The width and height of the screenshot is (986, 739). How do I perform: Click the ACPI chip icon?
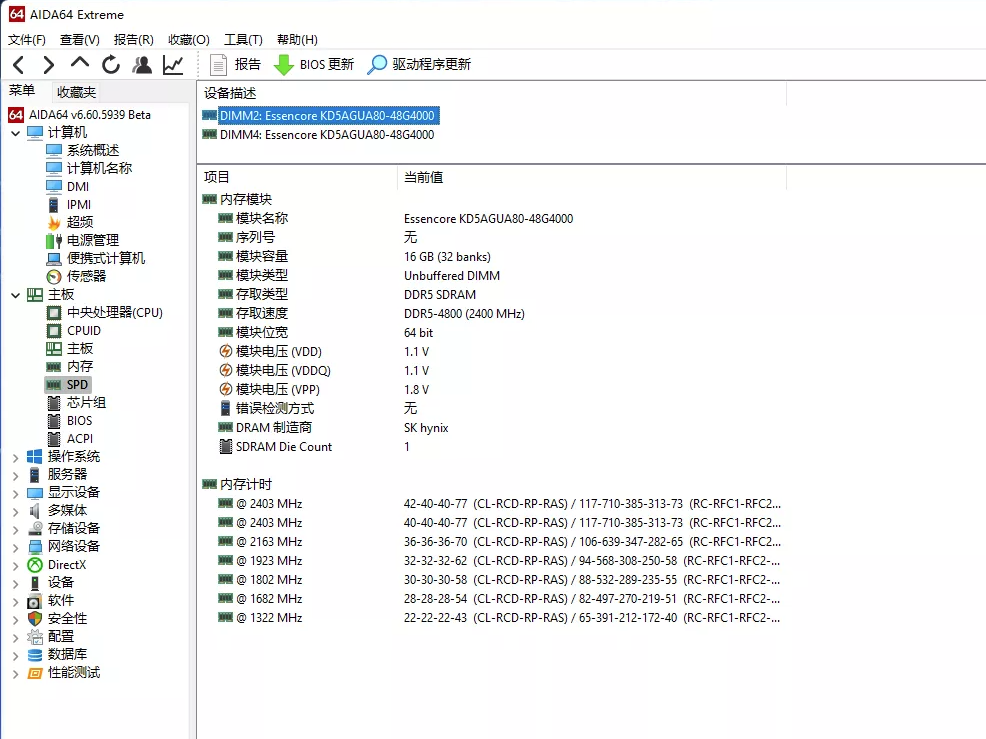[x=54, y=438]
